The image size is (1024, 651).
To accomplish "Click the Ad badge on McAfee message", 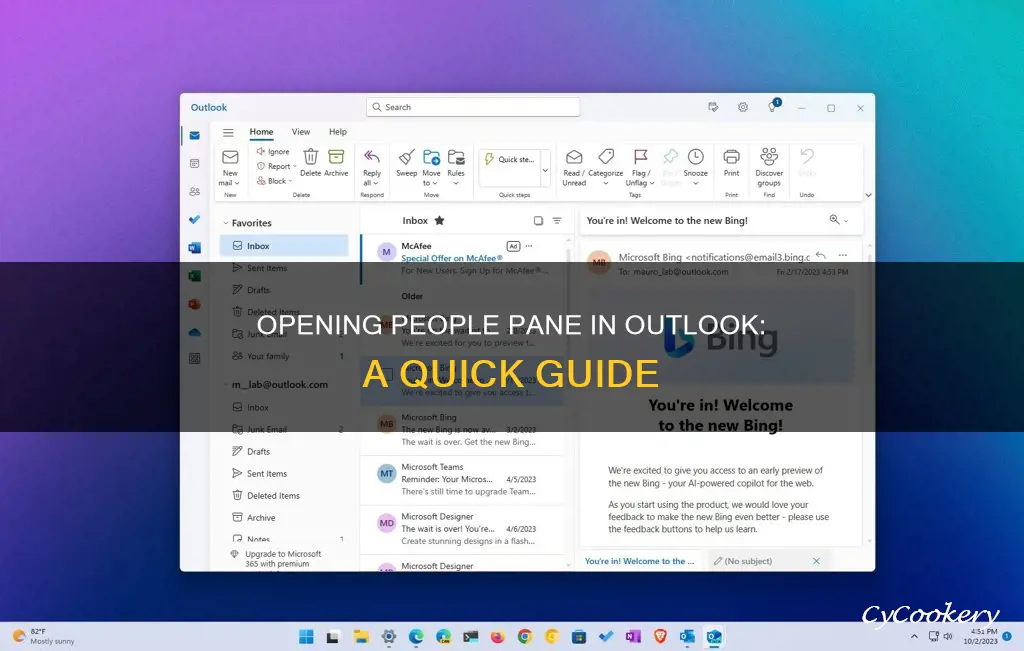I will pos(513,246).
